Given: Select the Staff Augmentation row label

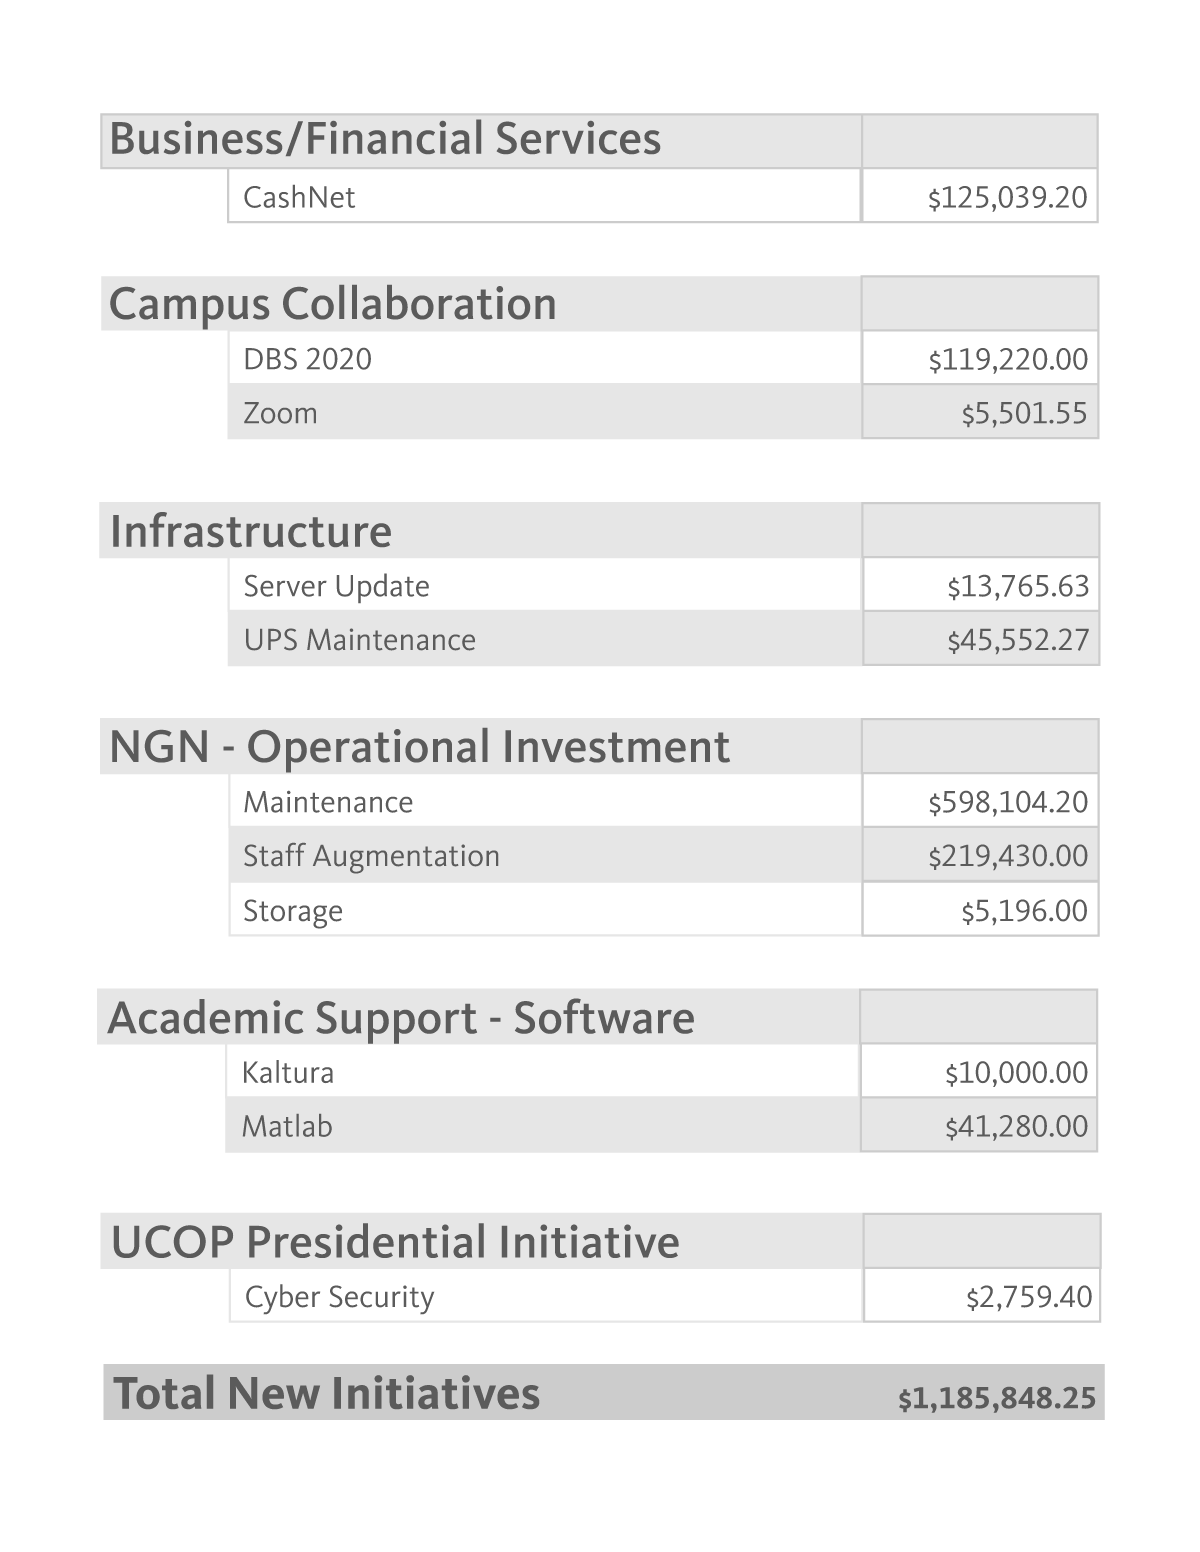Looking at the screenshot, I should 371,856.
